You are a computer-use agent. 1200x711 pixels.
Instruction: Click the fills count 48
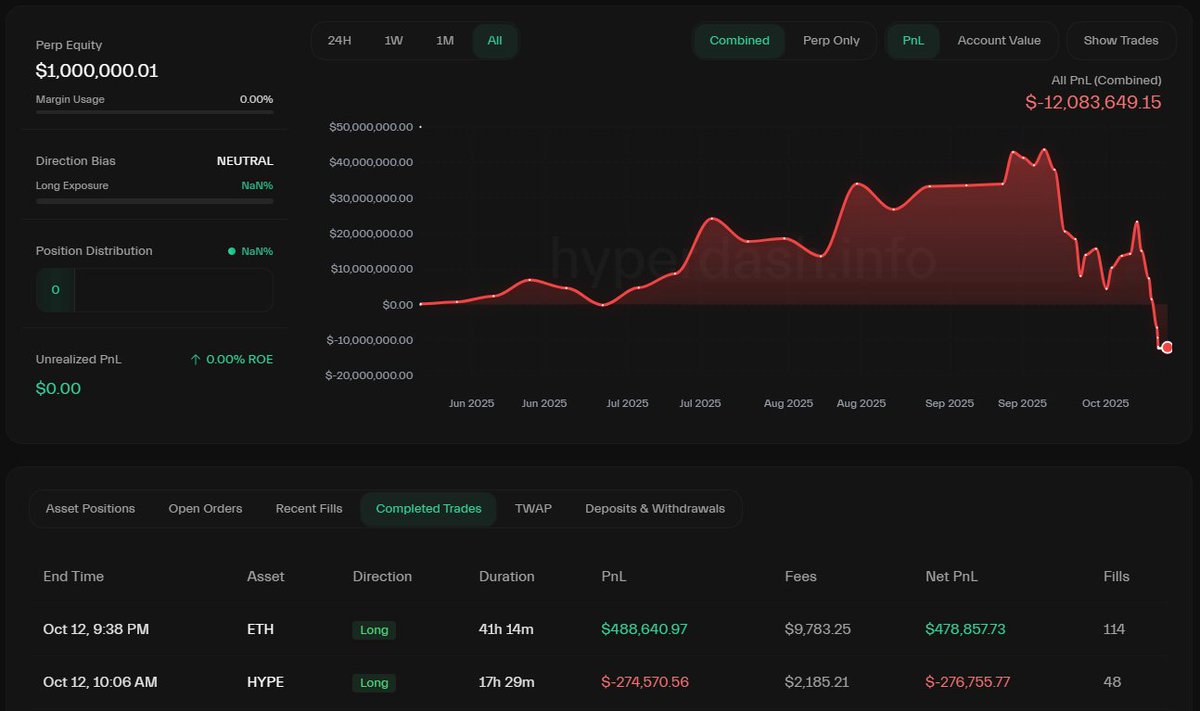1112,682
